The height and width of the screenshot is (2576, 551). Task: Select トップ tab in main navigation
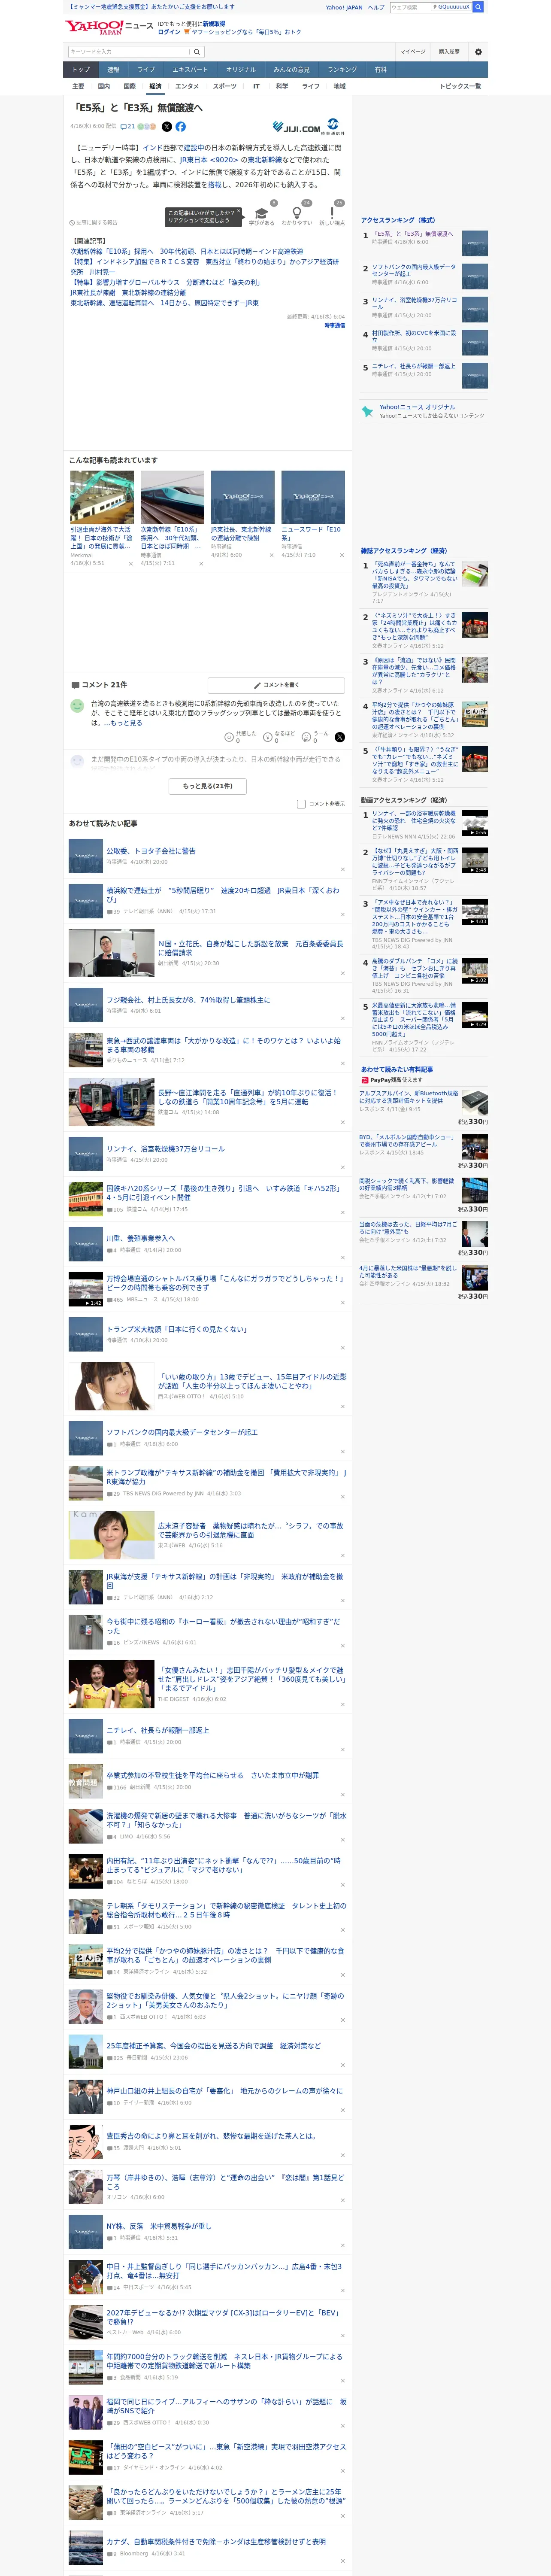coord(81,70)
